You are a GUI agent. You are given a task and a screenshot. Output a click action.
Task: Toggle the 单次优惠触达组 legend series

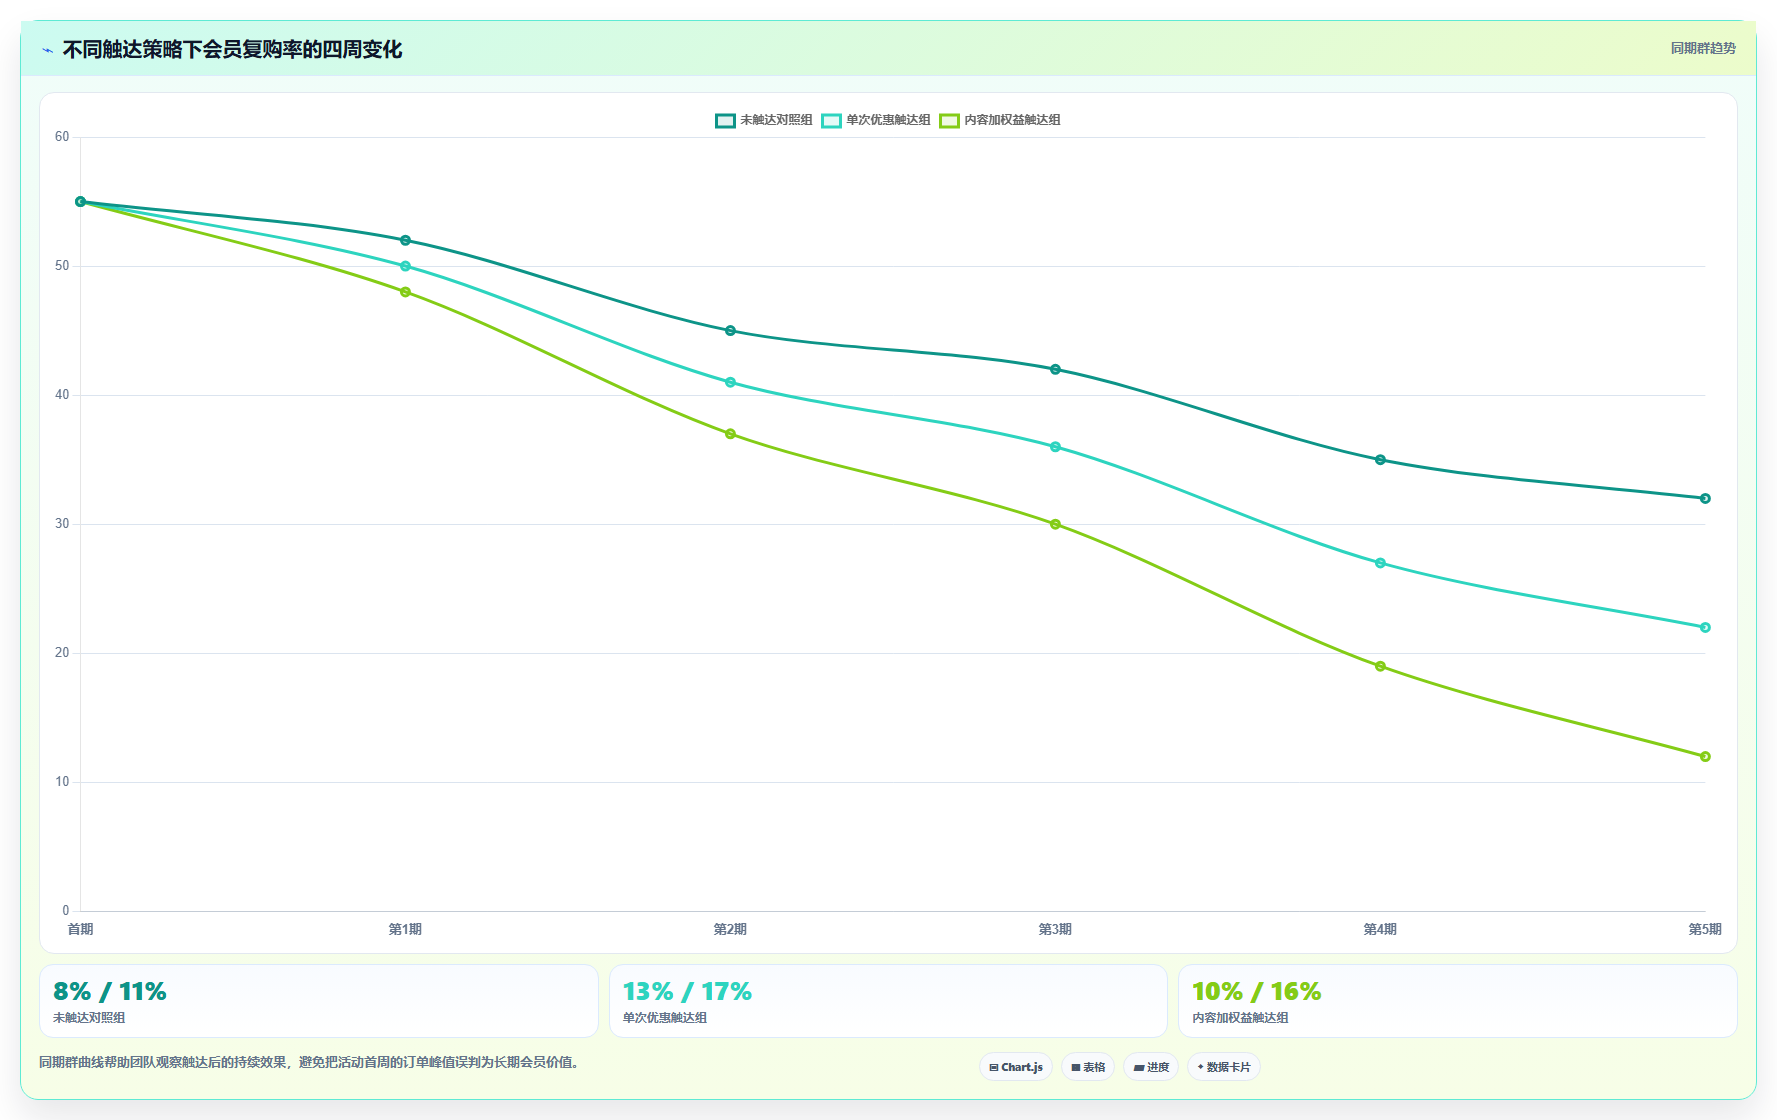click(x=876, y=120)
